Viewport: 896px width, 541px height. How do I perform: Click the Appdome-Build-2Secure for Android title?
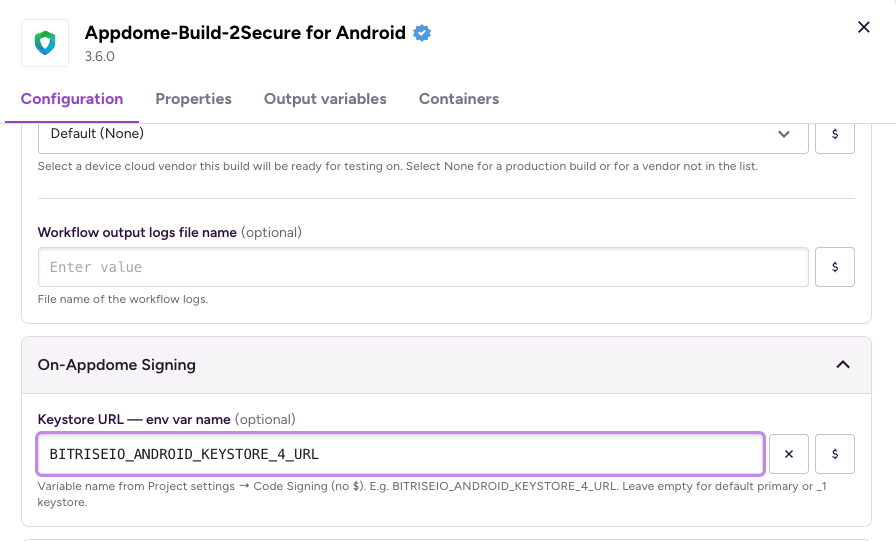(245, 33)
